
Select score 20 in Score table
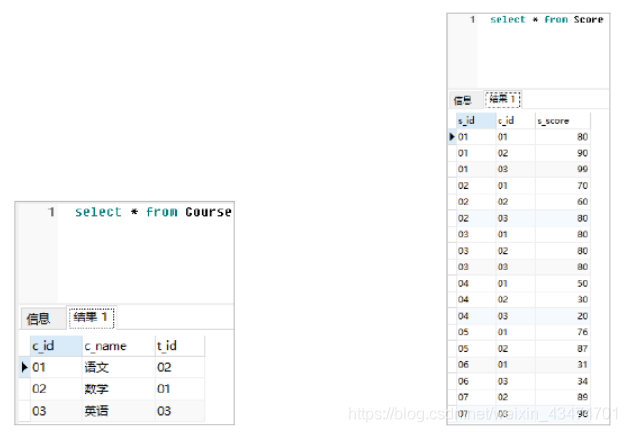coord(563,316)
